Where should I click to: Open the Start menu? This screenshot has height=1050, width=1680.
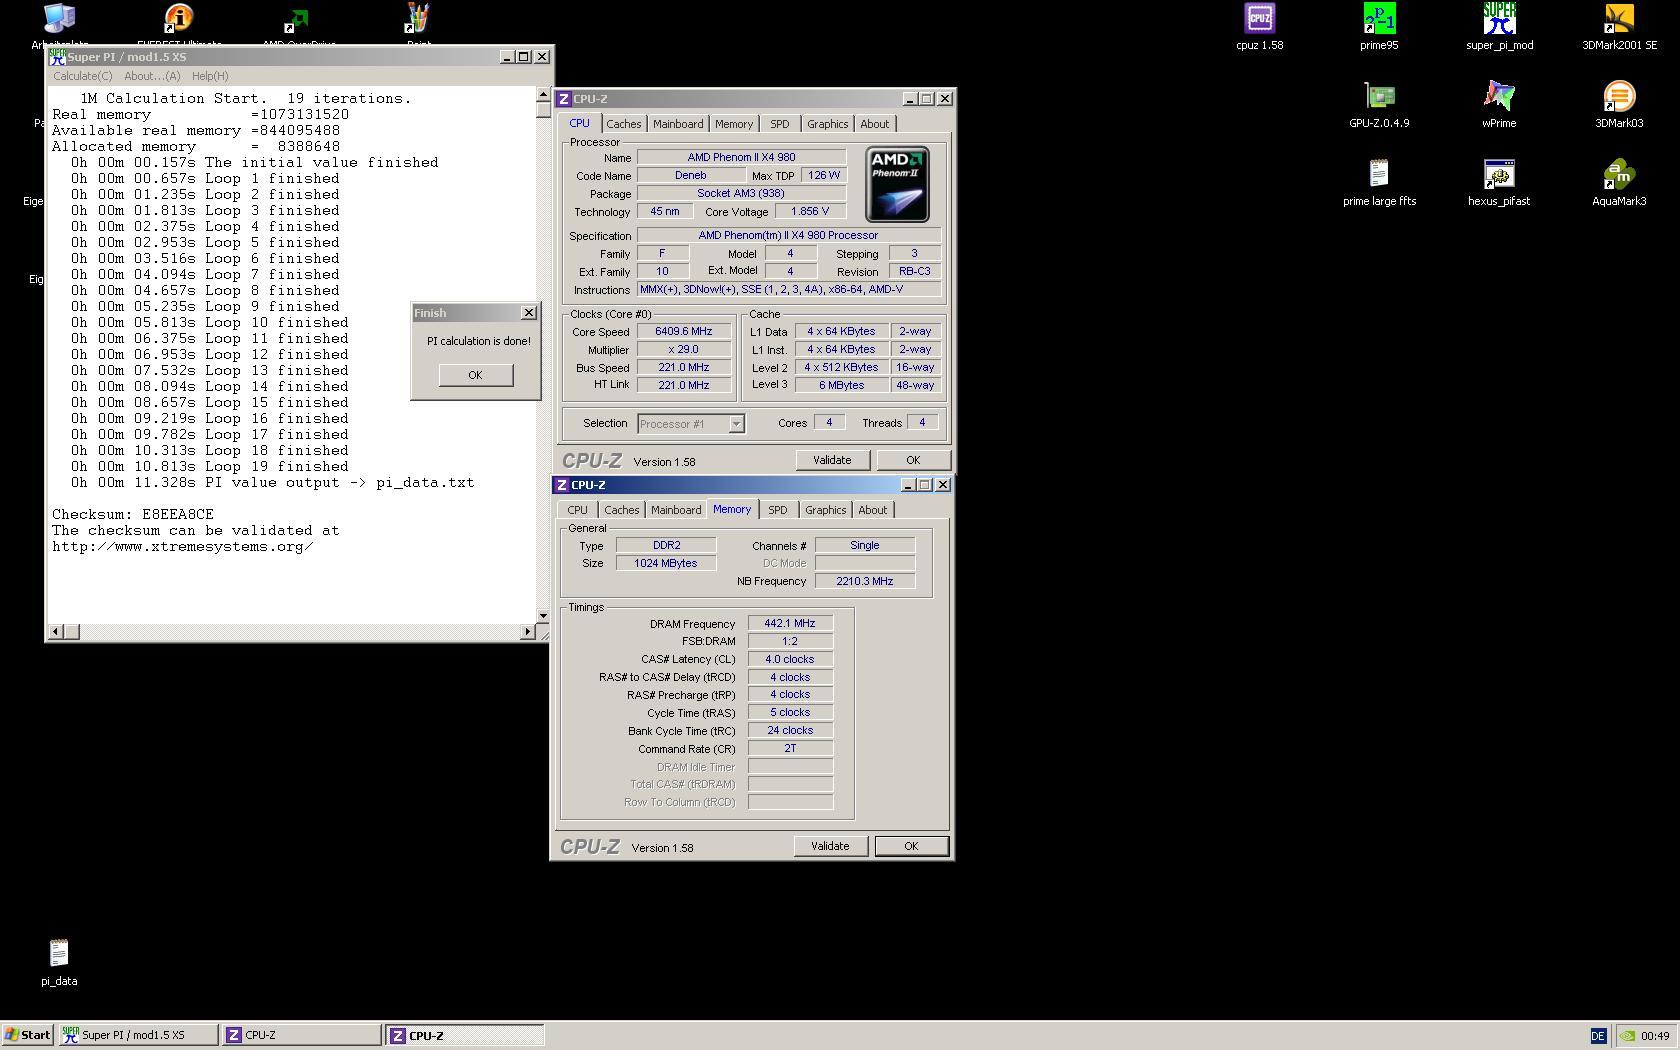[x=28, y=1035]
